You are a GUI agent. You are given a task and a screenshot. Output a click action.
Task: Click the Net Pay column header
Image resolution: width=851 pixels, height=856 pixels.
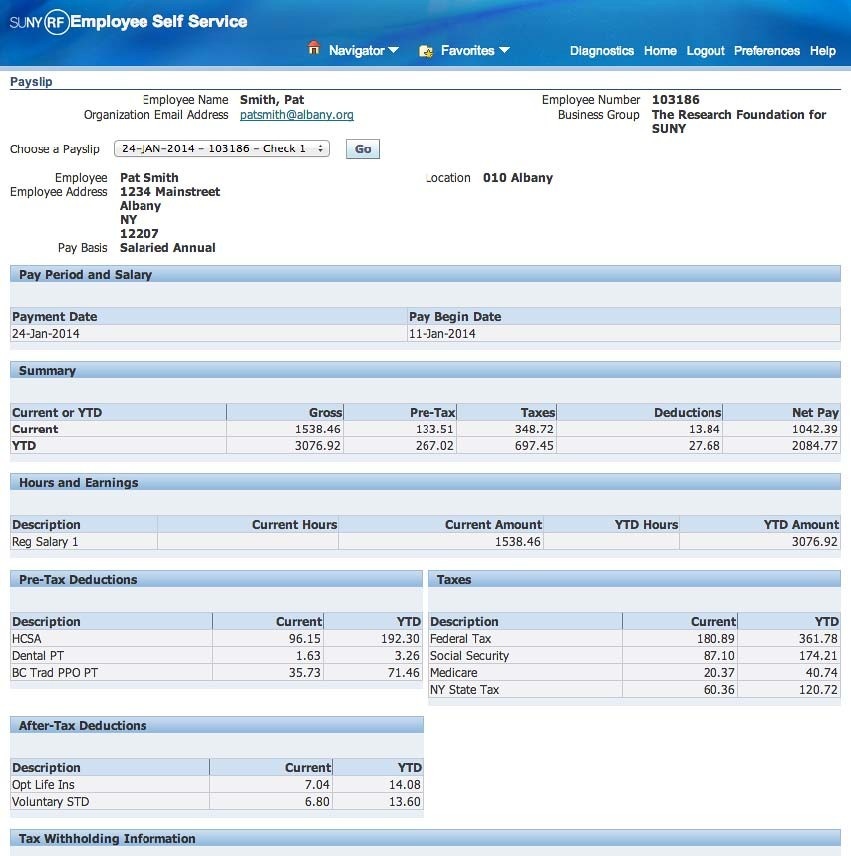pos(814,412)
